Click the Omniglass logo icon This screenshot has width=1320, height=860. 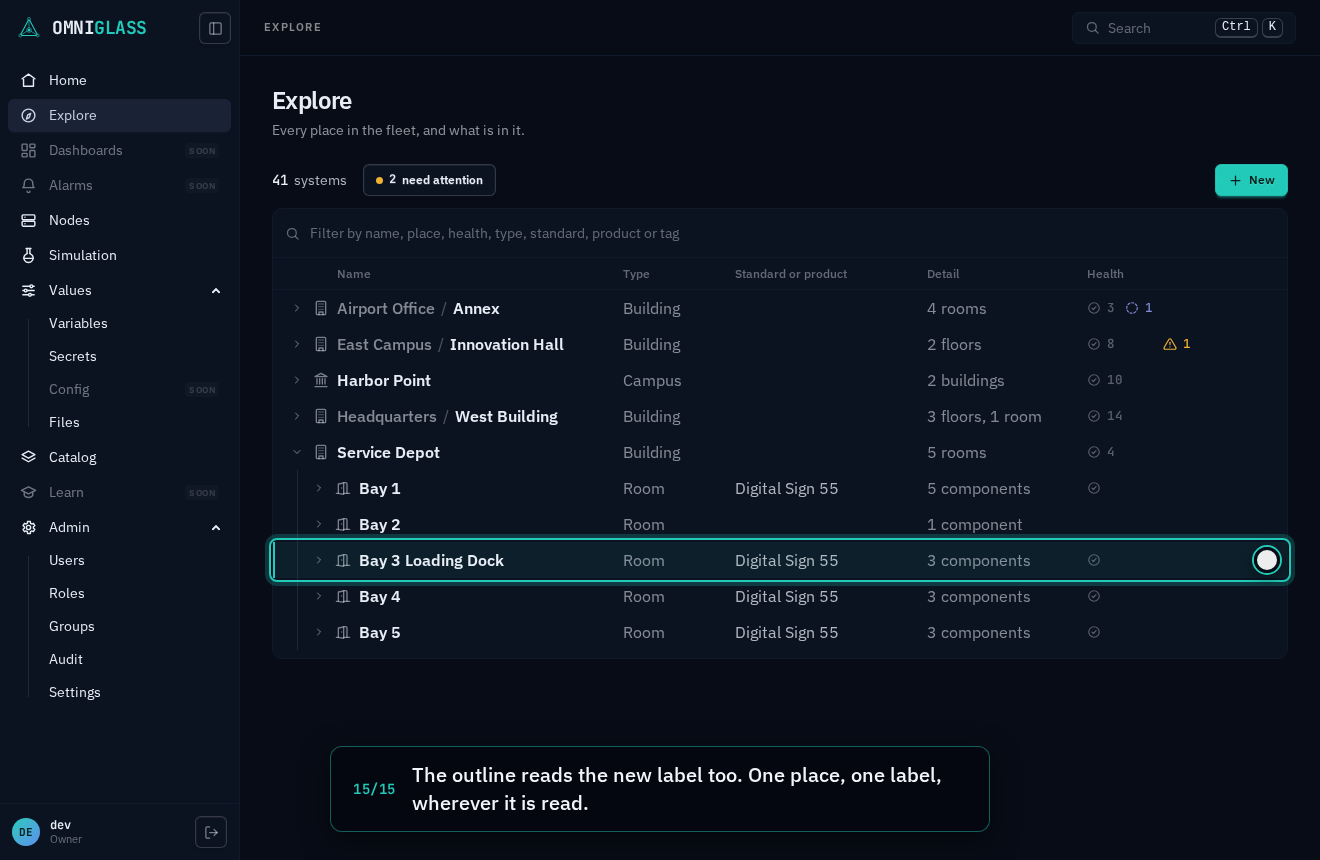(x=29, y=28)
